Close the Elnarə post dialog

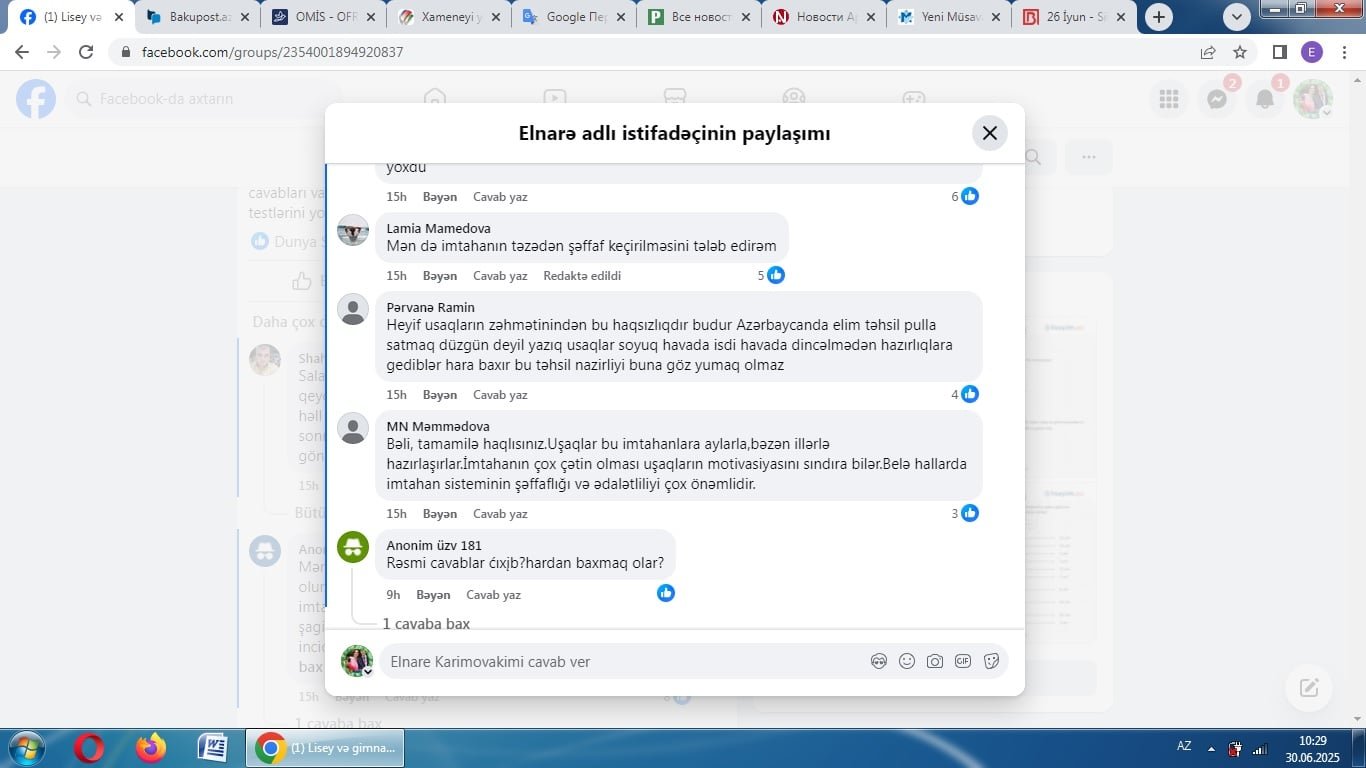[990, 133]
